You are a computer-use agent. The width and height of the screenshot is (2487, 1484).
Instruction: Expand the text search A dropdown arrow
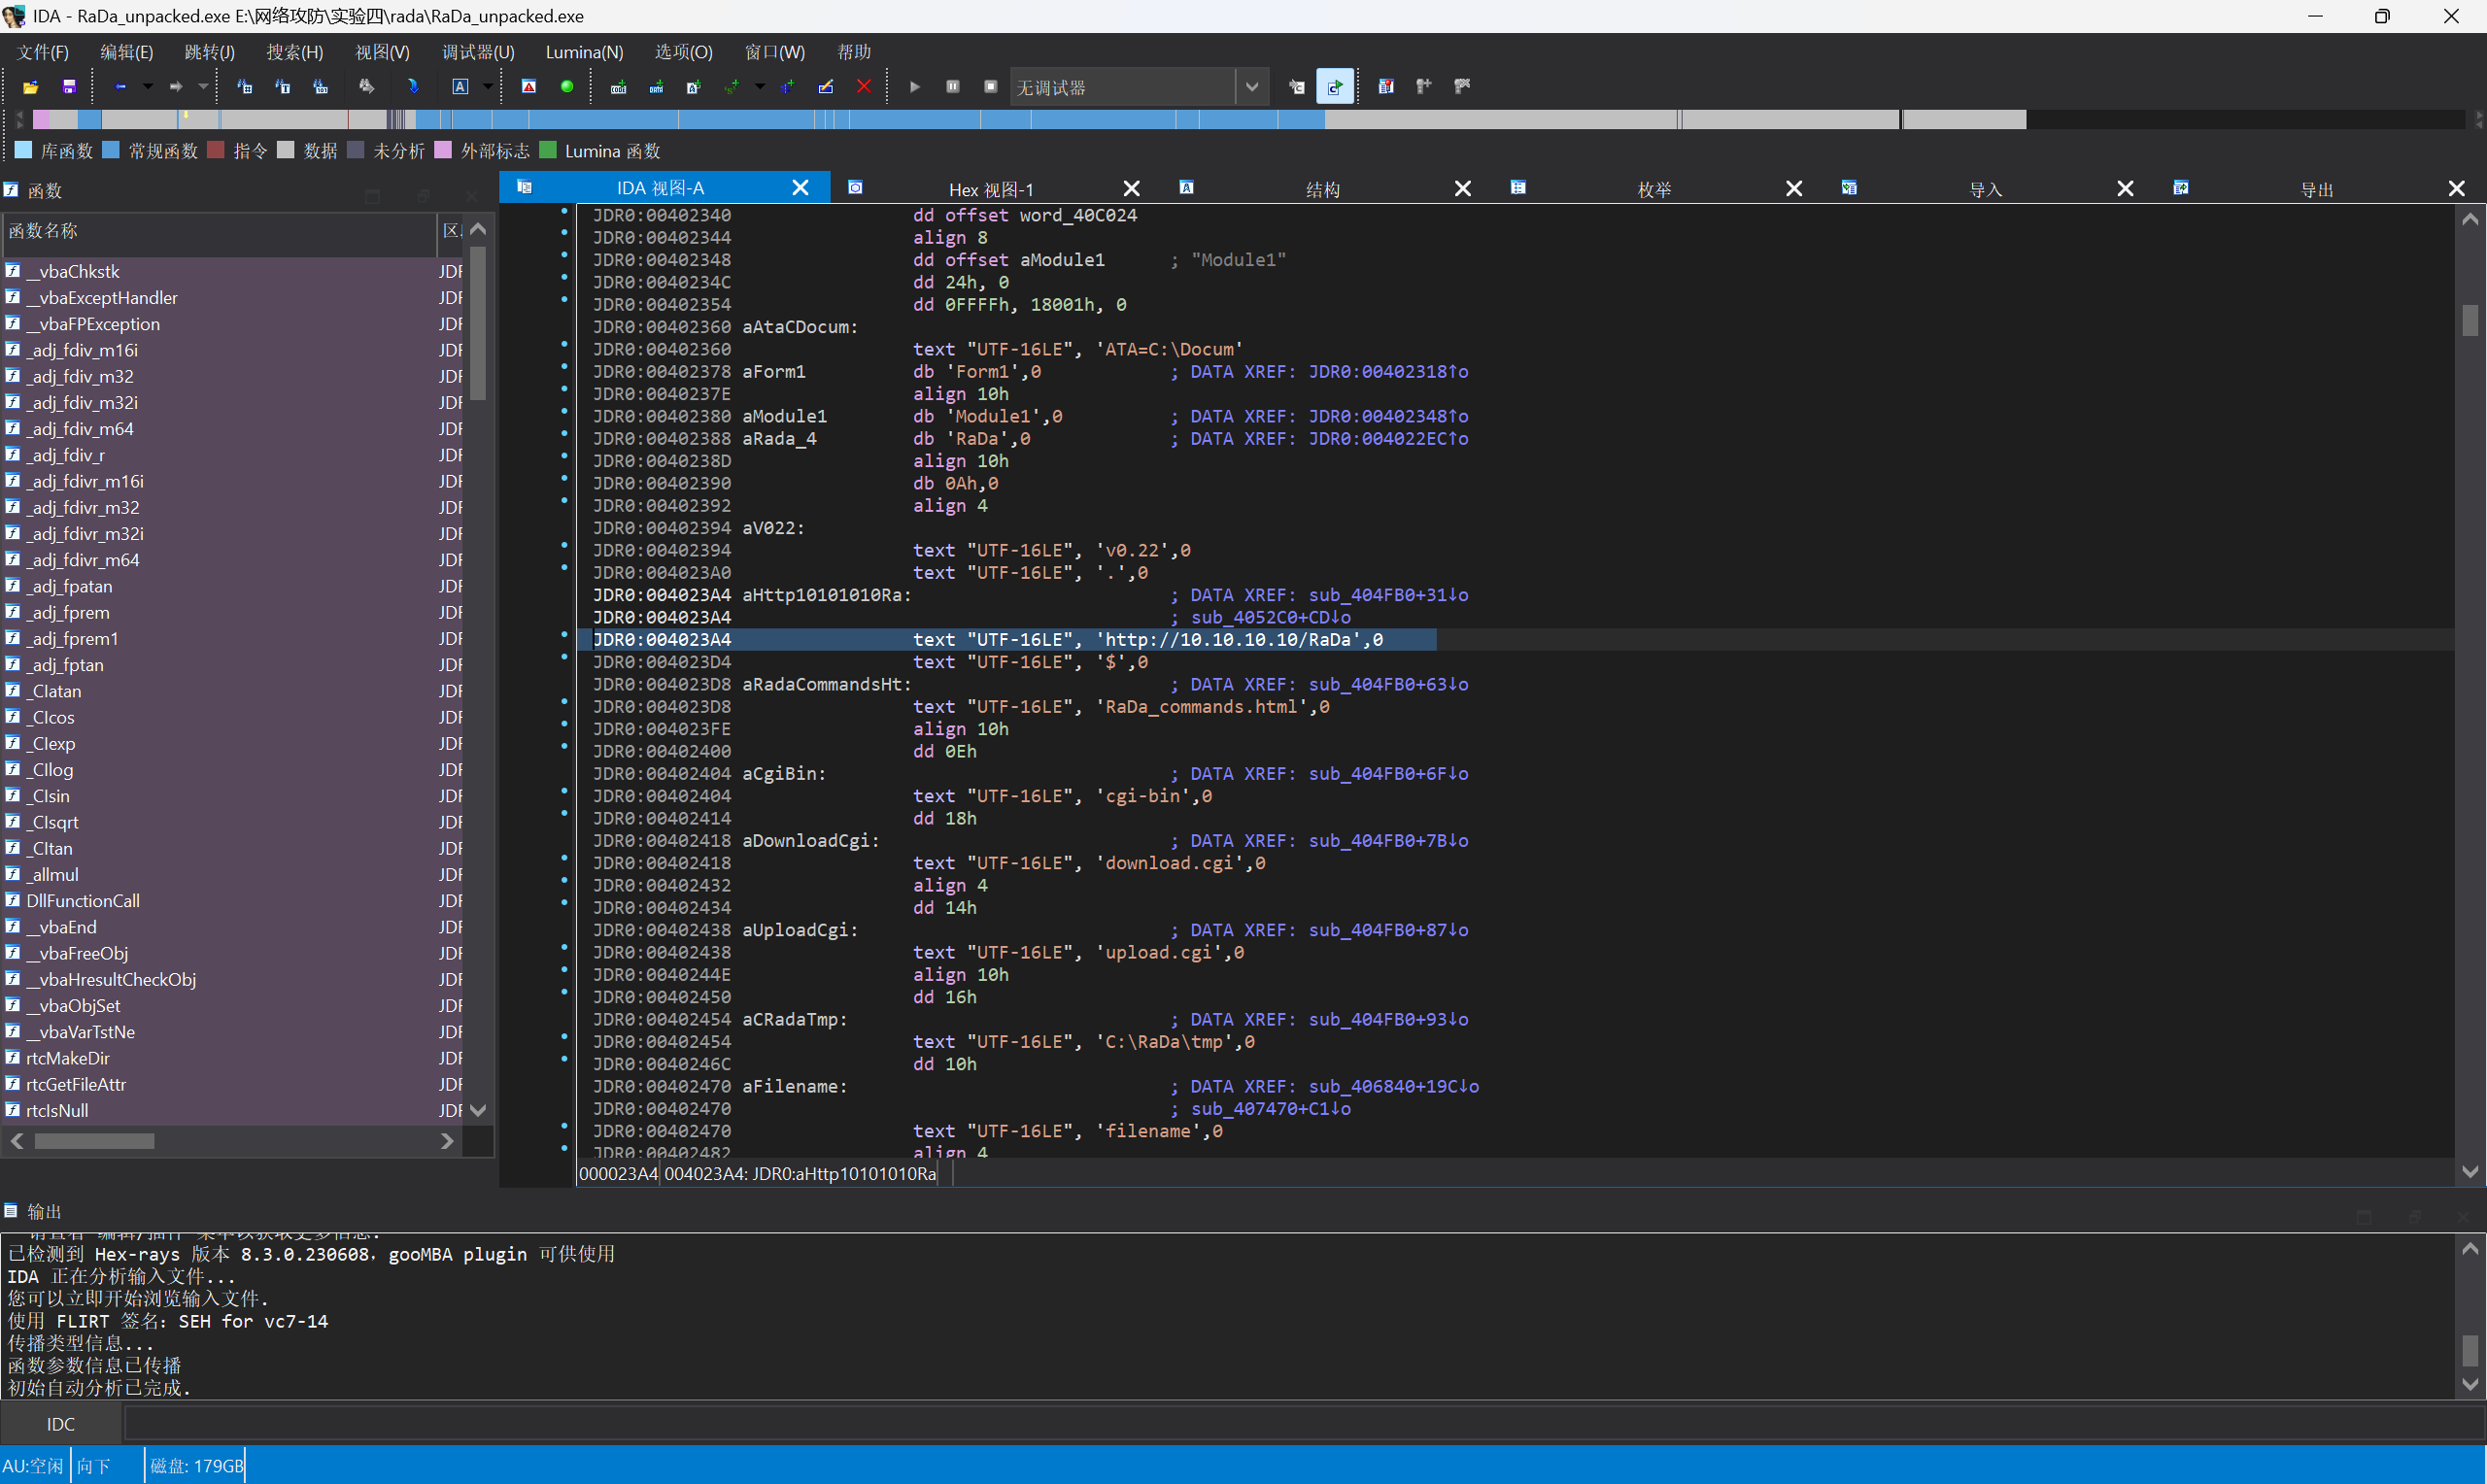point(487,87)
